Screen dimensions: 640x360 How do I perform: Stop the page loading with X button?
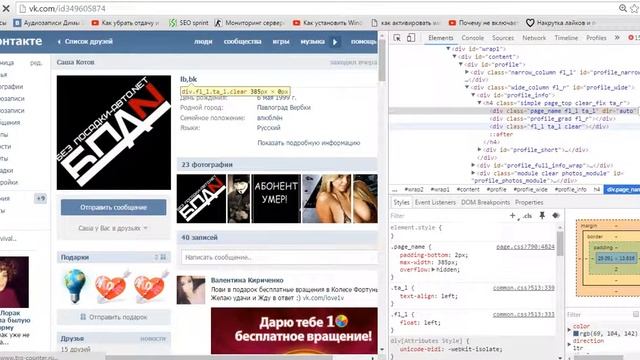click(x=6, y=8)
